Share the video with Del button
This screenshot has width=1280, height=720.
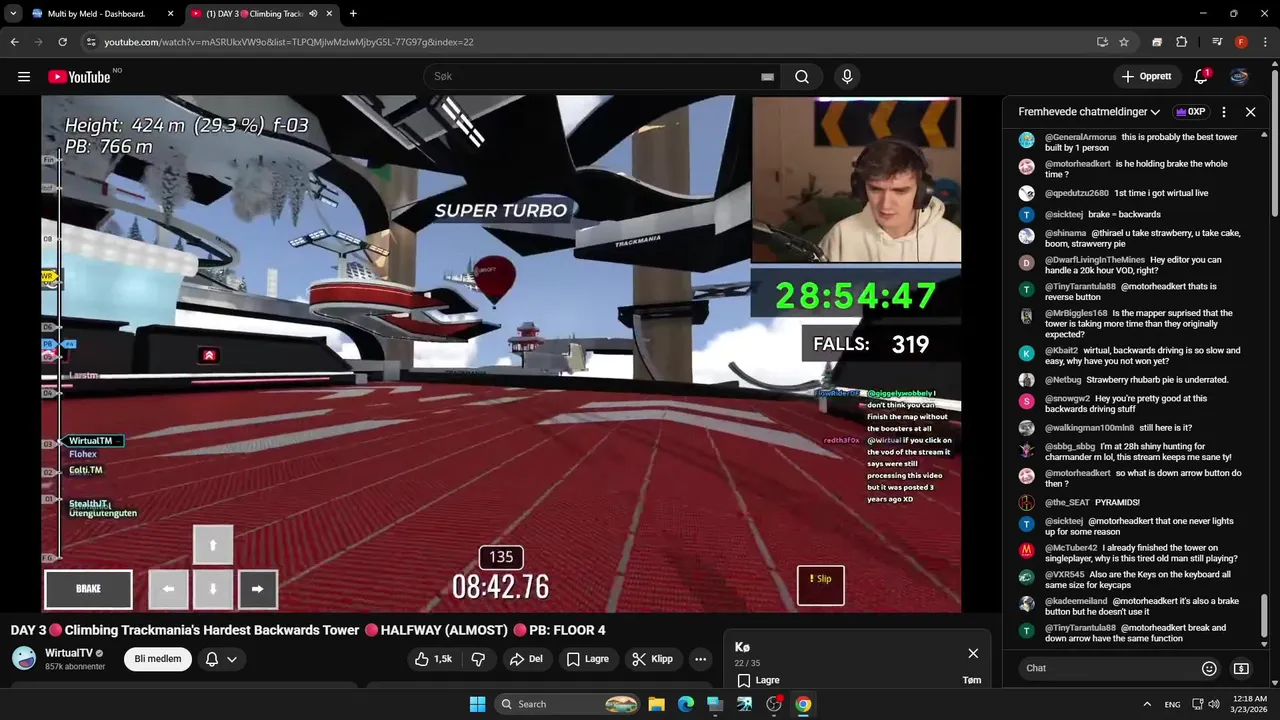pos(526,659)
